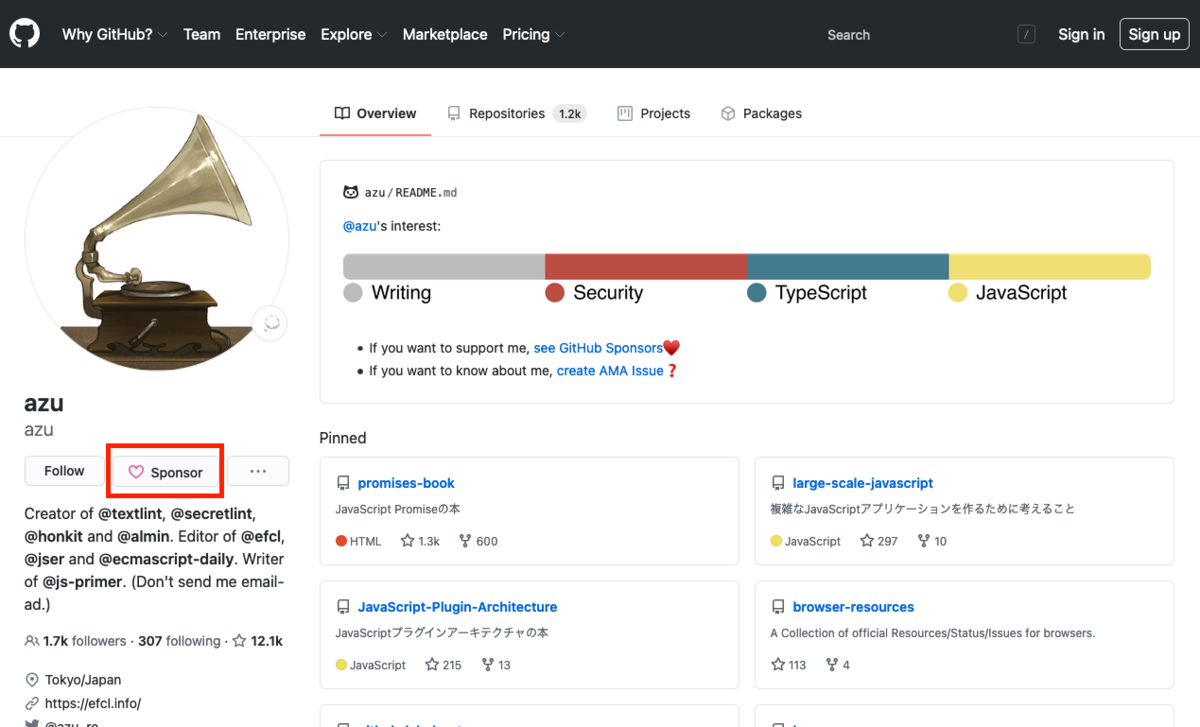Click the star icon on promises-book card
The image size is (1200, 727).
410,540
